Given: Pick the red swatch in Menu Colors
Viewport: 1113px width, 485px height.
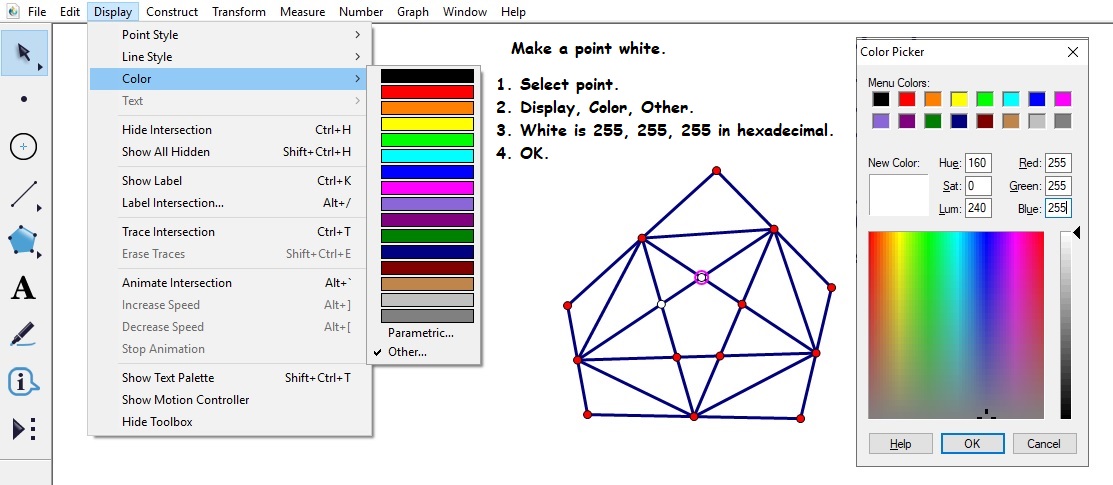Looking at the screenshot, I should (x=906, y=99).
